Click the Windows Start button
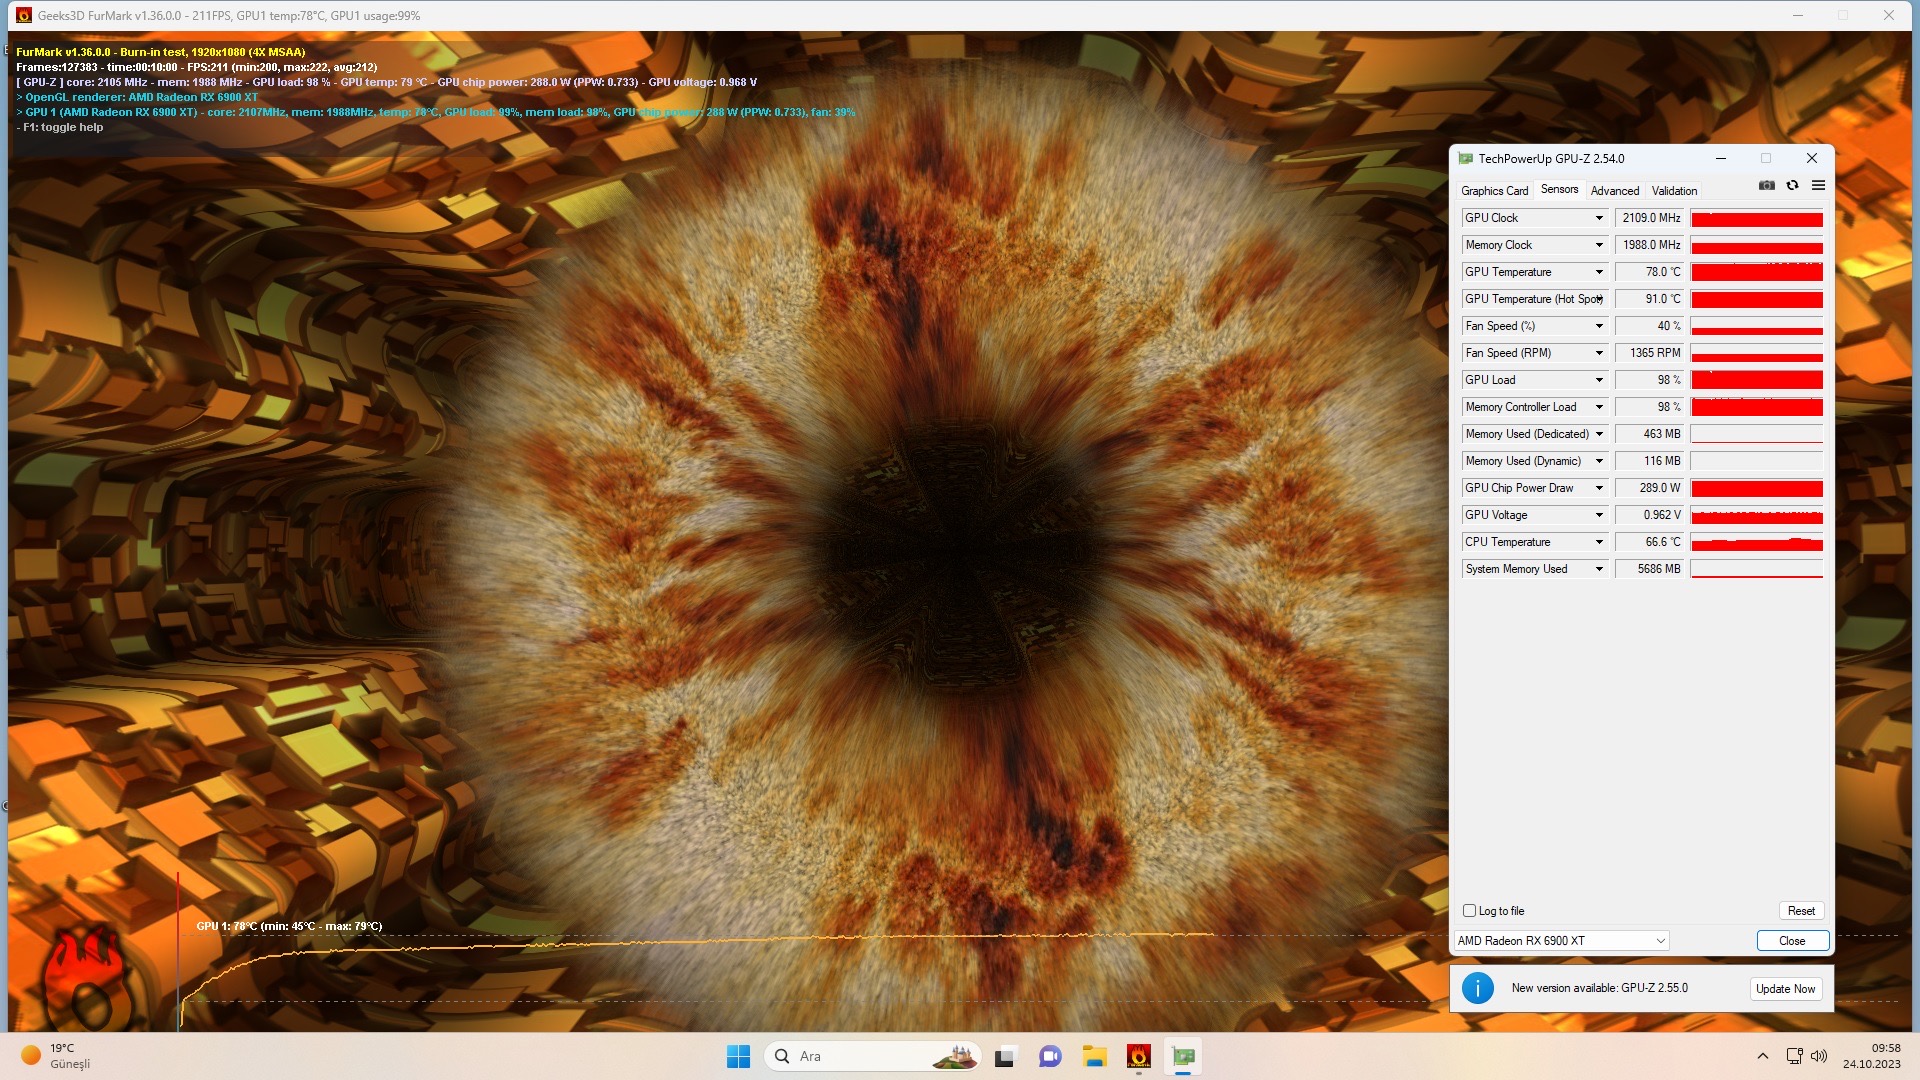 pos(738,1056)
